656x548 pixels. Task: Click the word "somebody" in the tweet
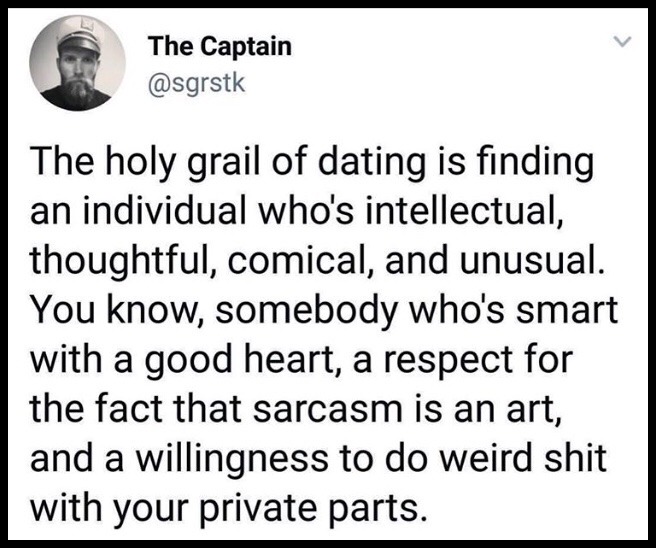305,310
